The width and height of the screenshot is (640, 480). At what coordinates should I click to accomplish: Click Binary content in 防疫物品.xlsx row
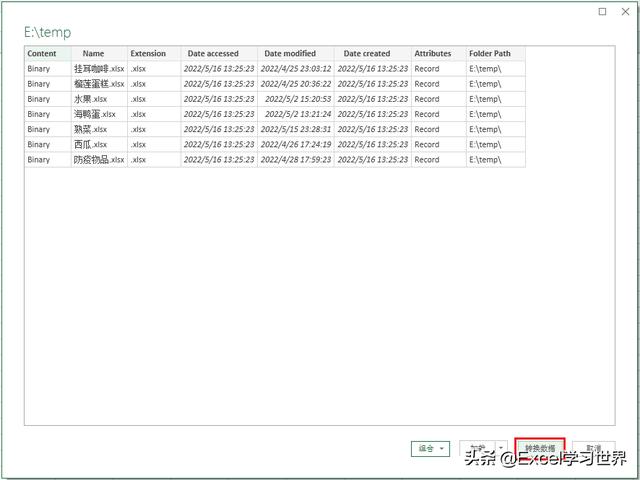[x=39, y=159]
